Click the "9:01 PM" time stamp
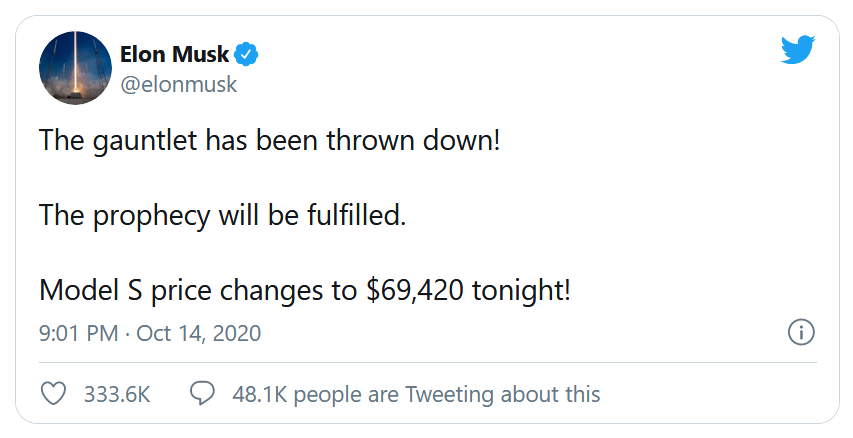 pyautogui.click(x=79, y=333)
